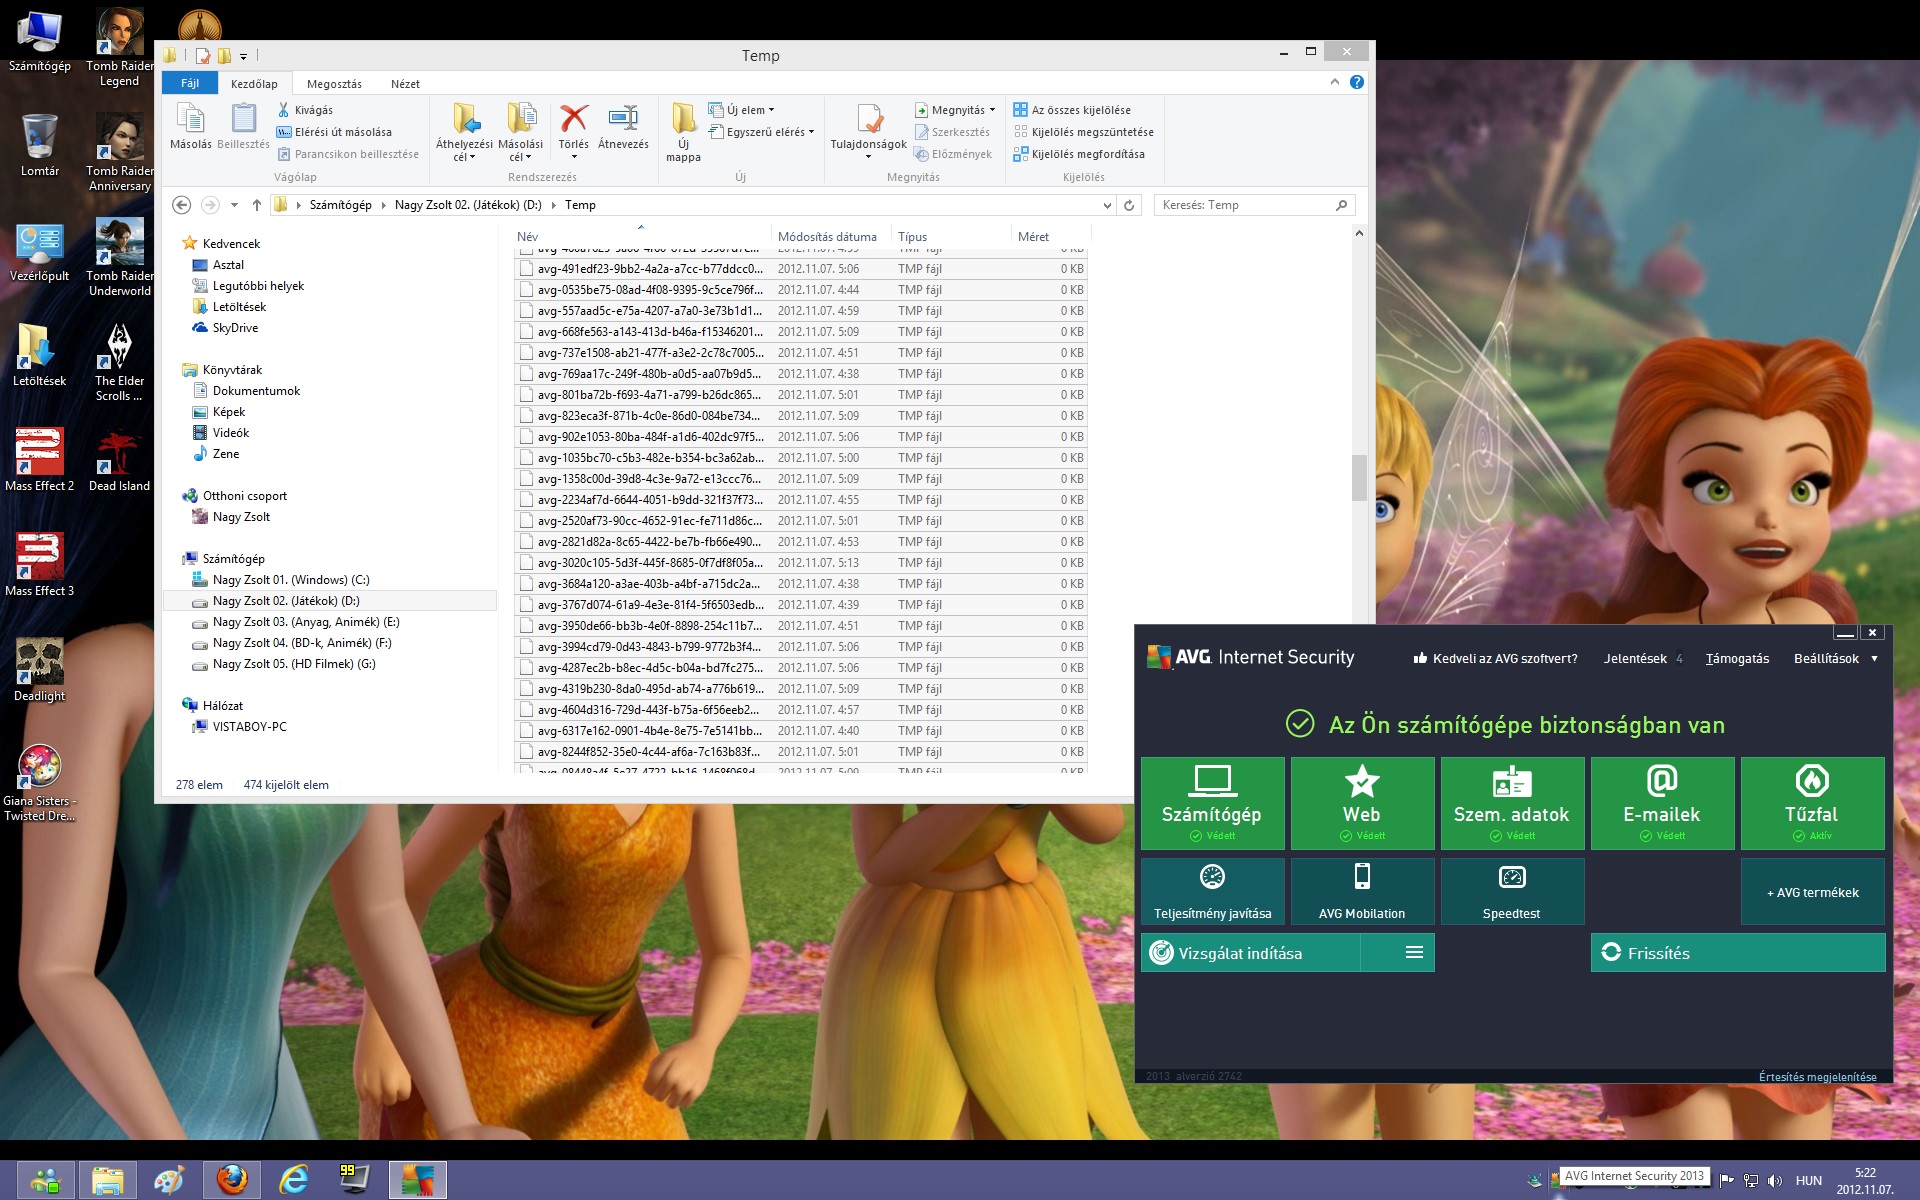Create a new folder with Új mappa
Image resolution: width=1920 pixels, height=1200 pixels.
click(683, 131)
